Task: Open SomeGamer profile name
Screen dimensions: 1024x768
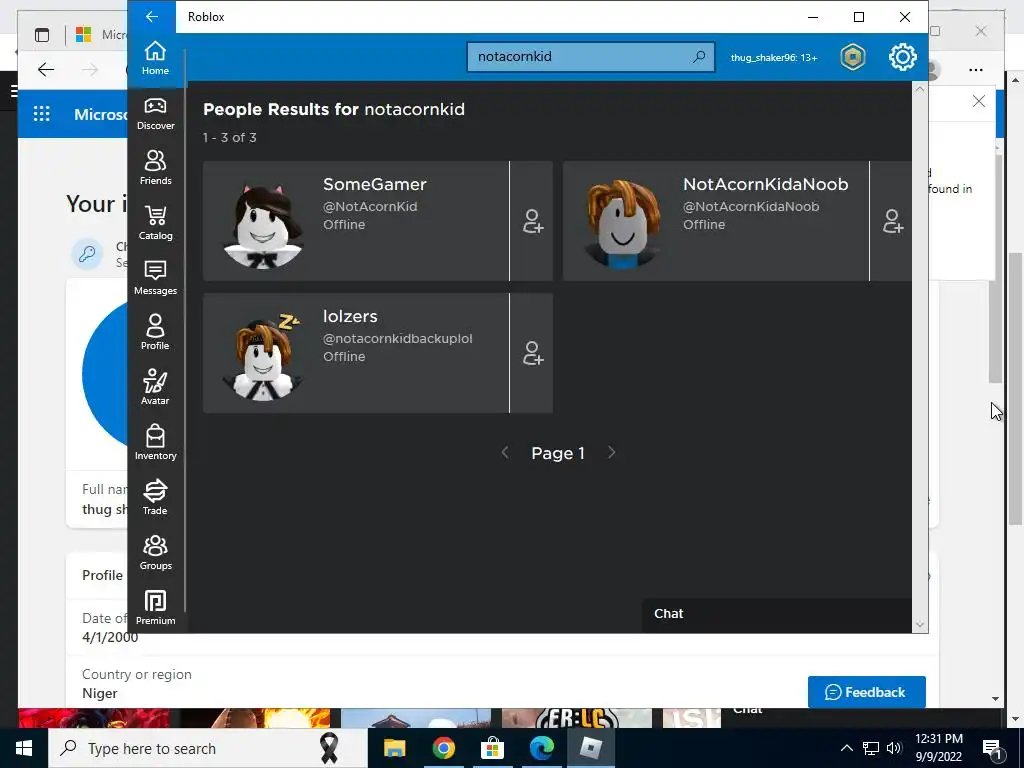Action: pos(375,184)
